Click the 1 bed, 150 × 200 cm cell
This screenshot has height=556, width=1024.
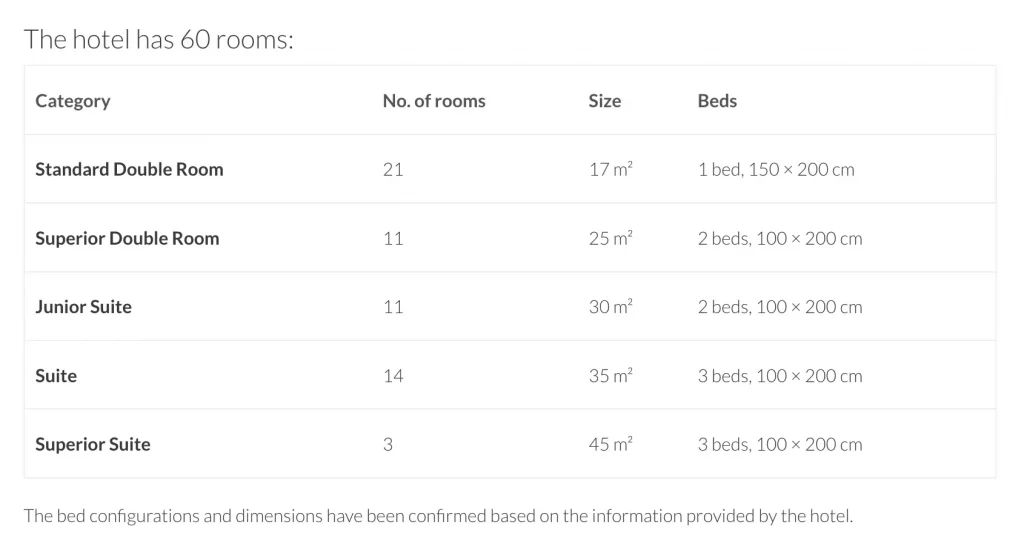776,170
